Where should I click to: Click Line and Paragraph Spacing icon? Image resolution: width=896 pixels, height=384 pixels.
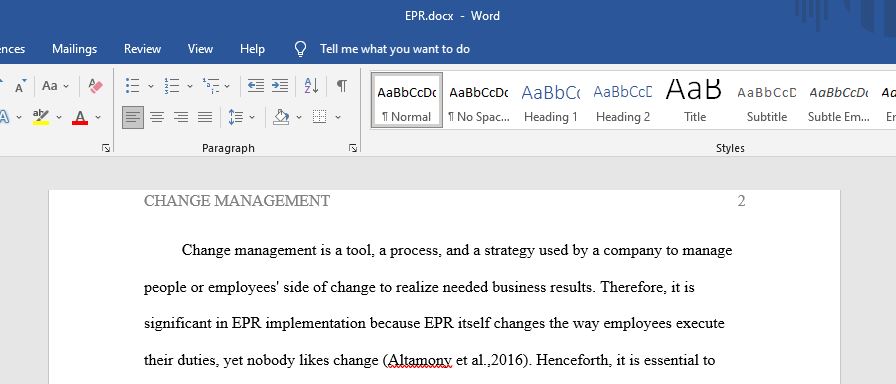pos(235,117)
